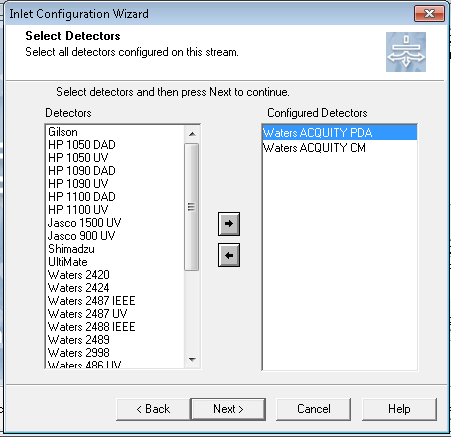Select Waters ACQUITY PDA configured detector

point(340,133)
